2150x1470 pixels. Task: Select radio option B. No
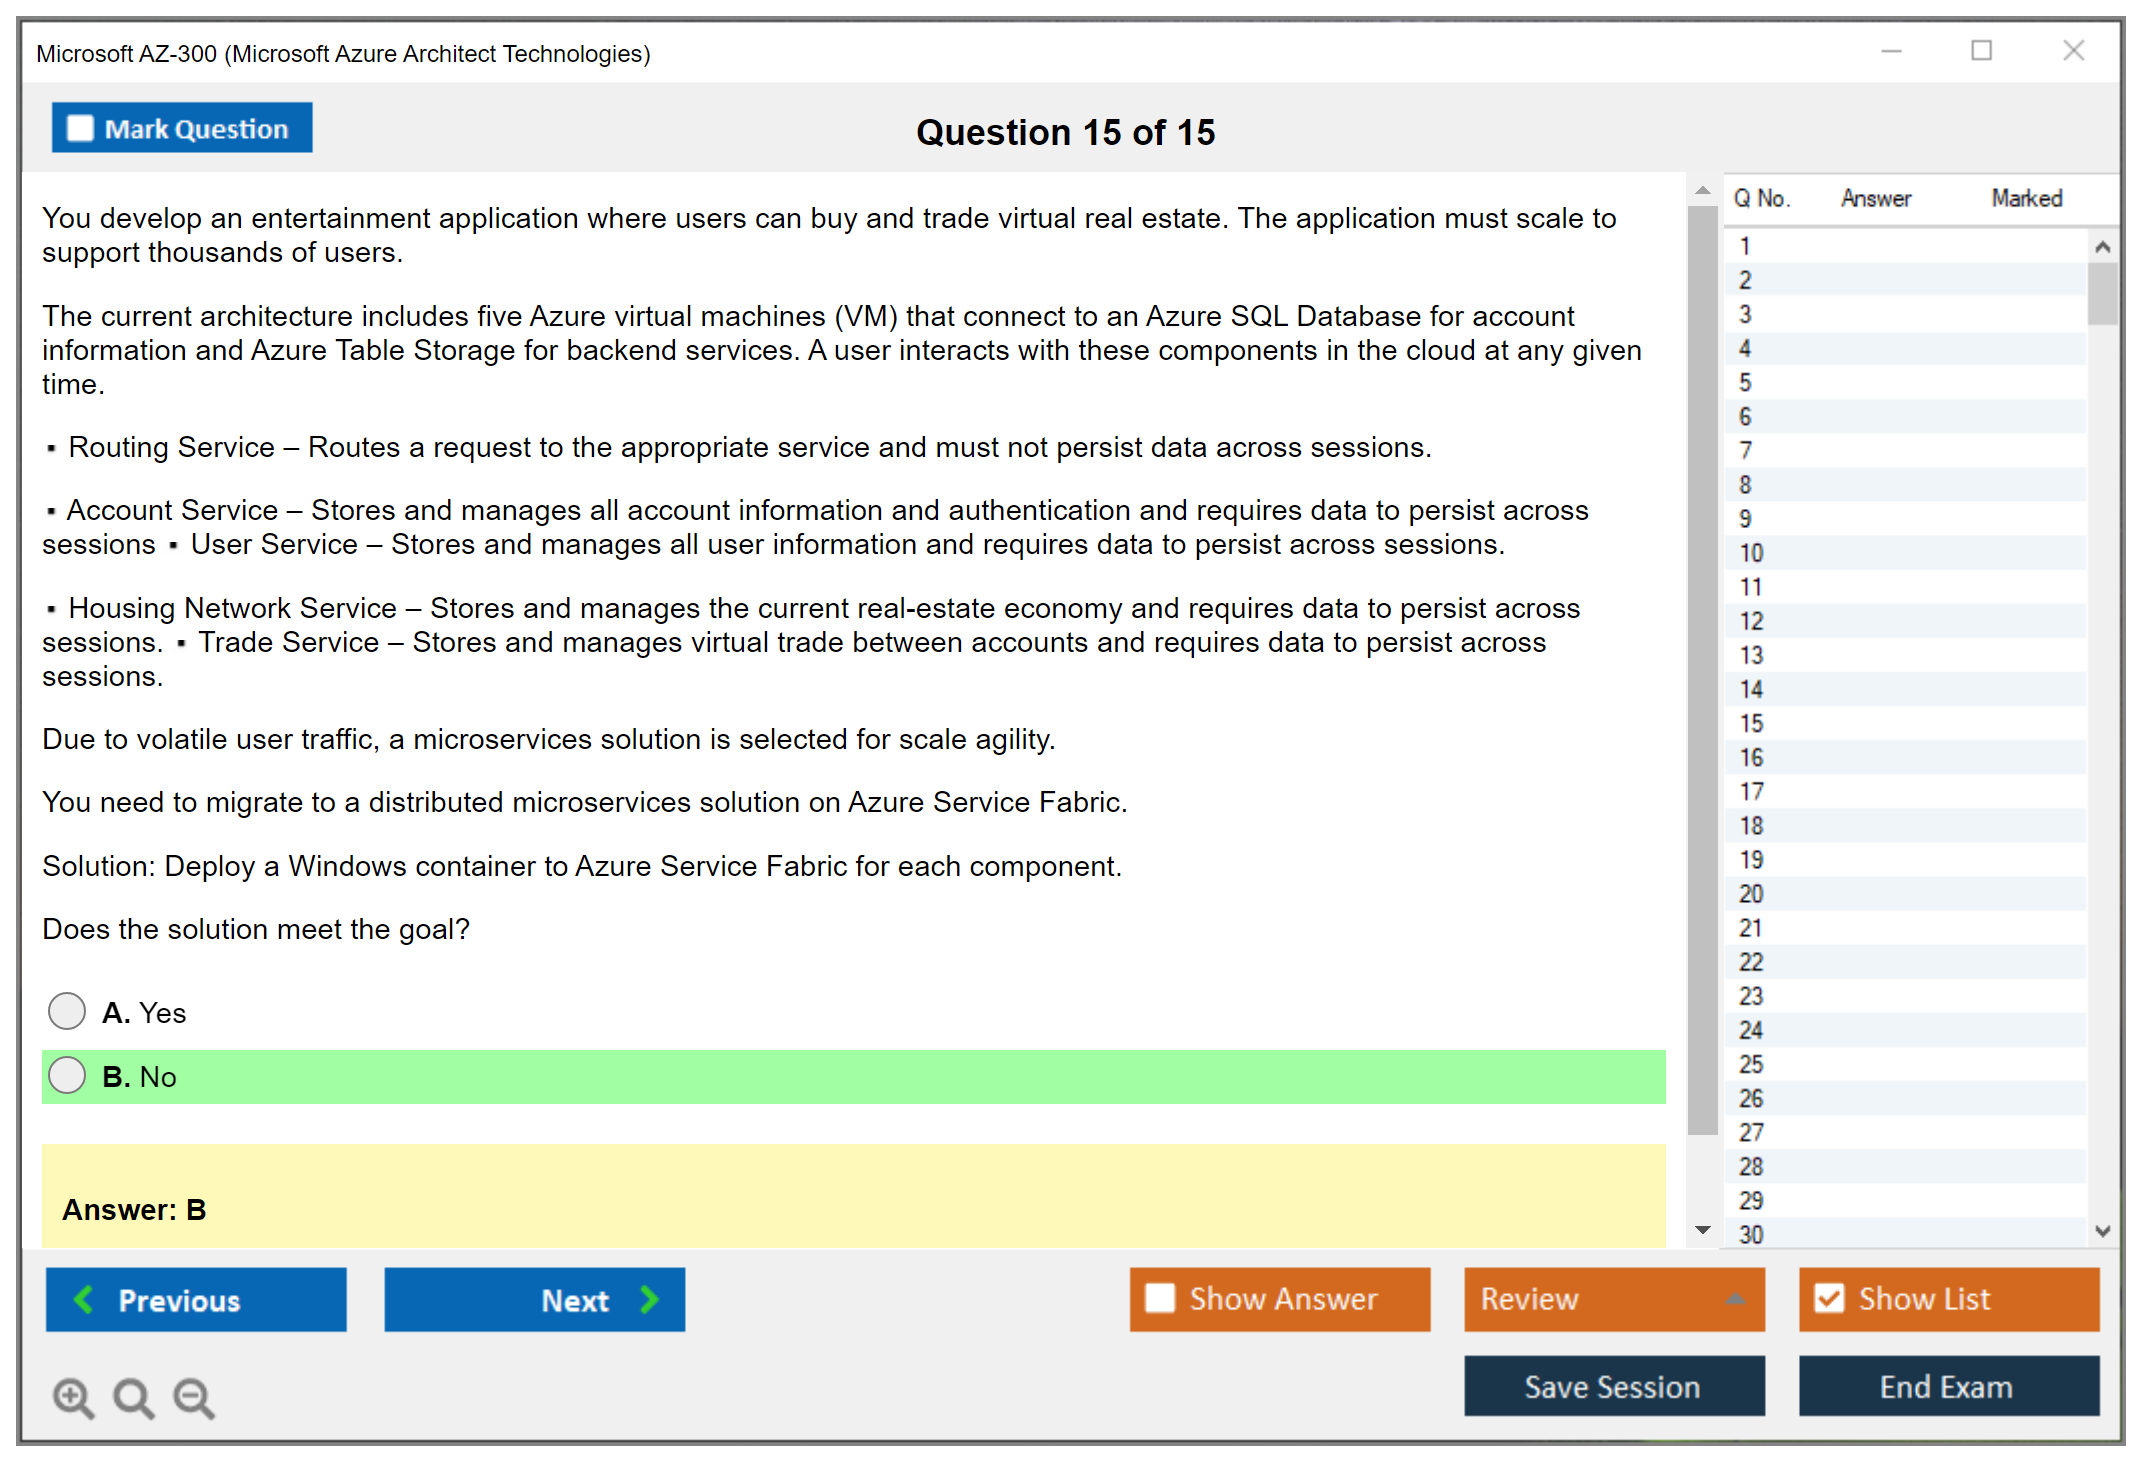pos(67,1076)
